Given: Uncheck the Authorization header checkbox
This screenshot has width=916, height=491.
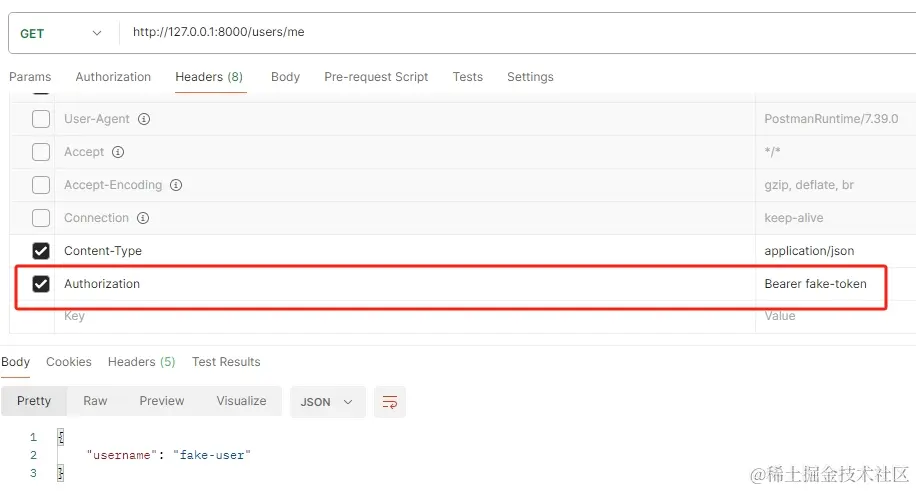Looking at the screenshot, I should click(x=41, y=284).
